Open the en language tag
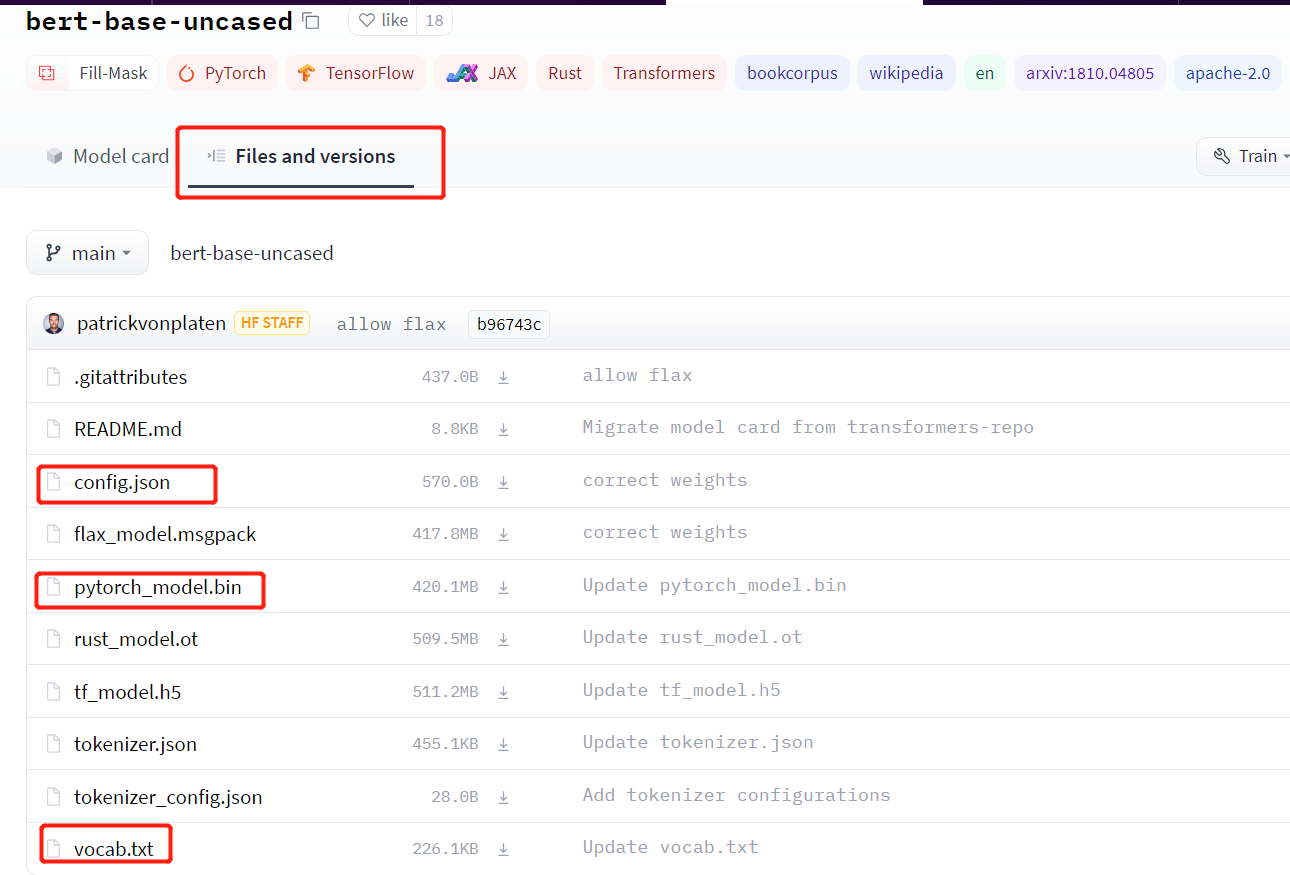The height and width of the screenshot is (875, 1290). coord(985,73)
